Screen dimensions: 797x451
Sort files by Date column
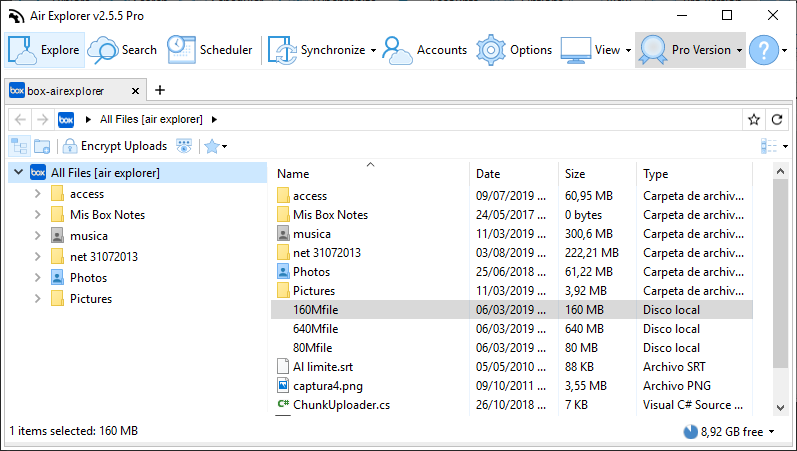[514, 174]
